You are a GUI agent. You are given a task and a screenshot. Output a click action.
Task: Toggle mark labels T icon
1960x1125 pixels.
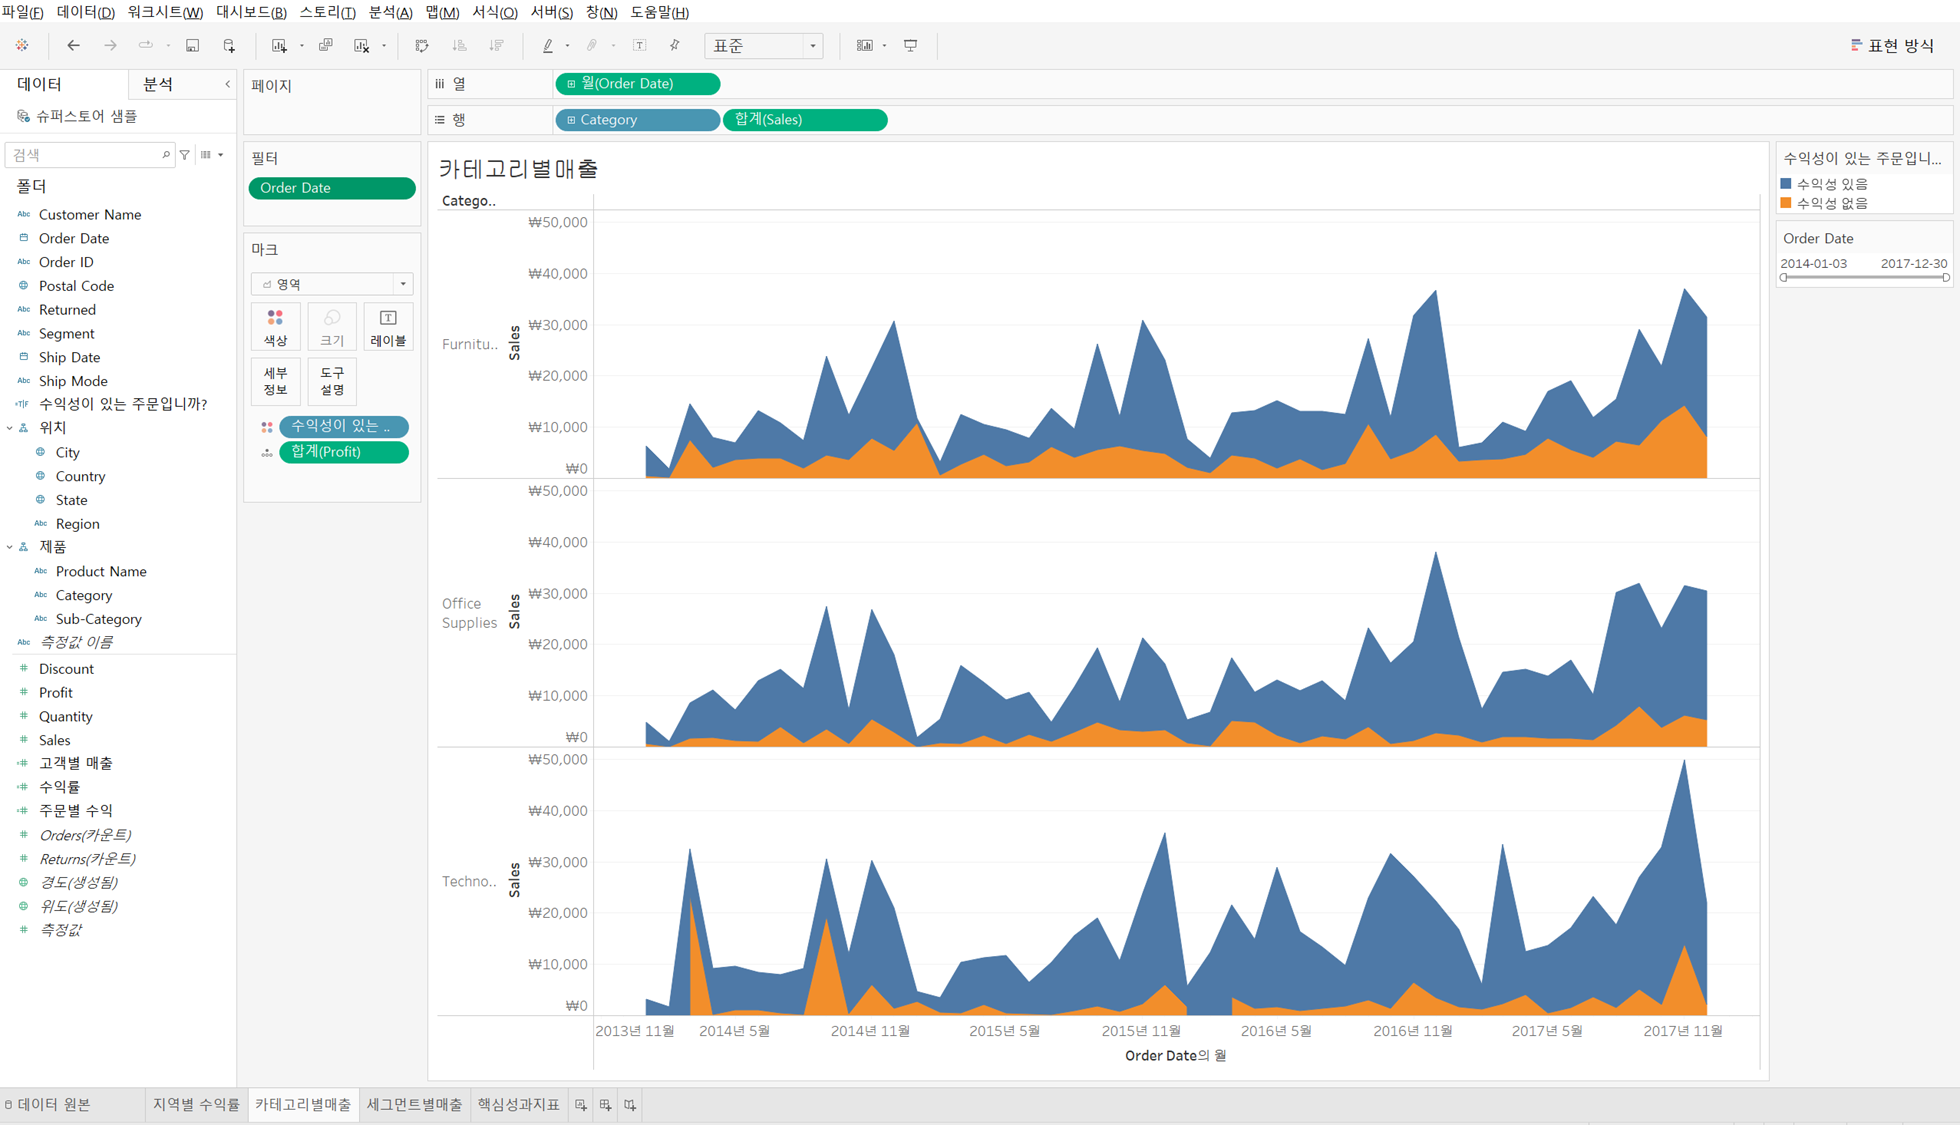point(640,45)
